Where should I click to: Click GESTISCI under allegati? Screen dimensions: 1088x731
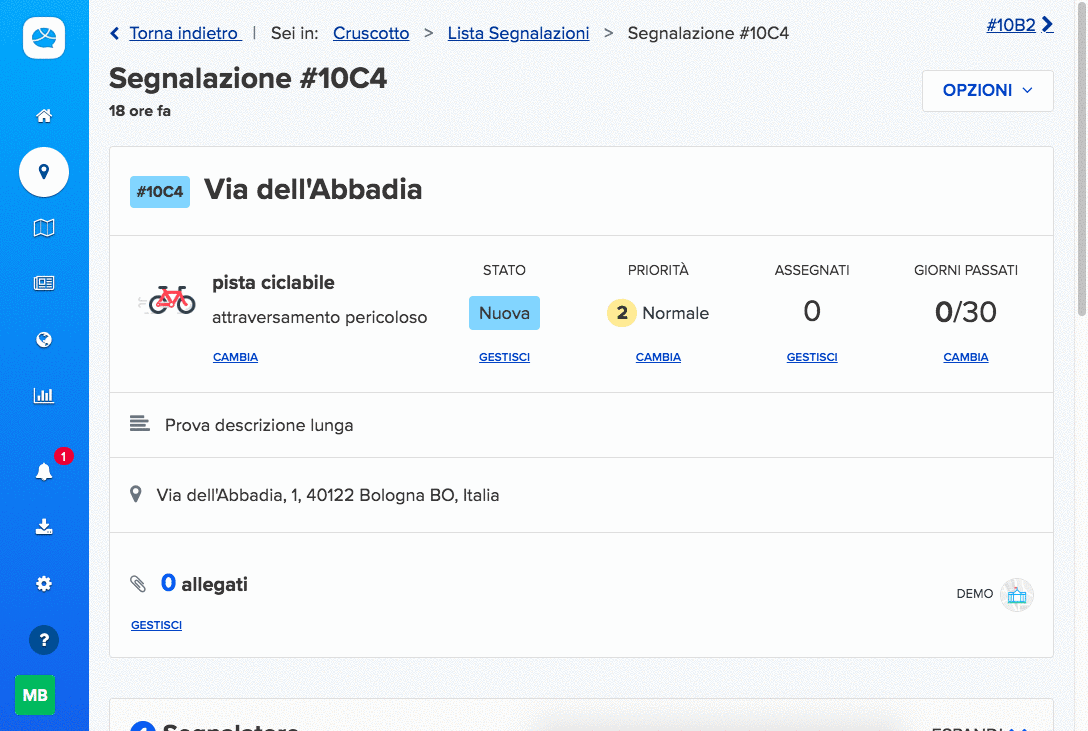click(x=156, y=625)
